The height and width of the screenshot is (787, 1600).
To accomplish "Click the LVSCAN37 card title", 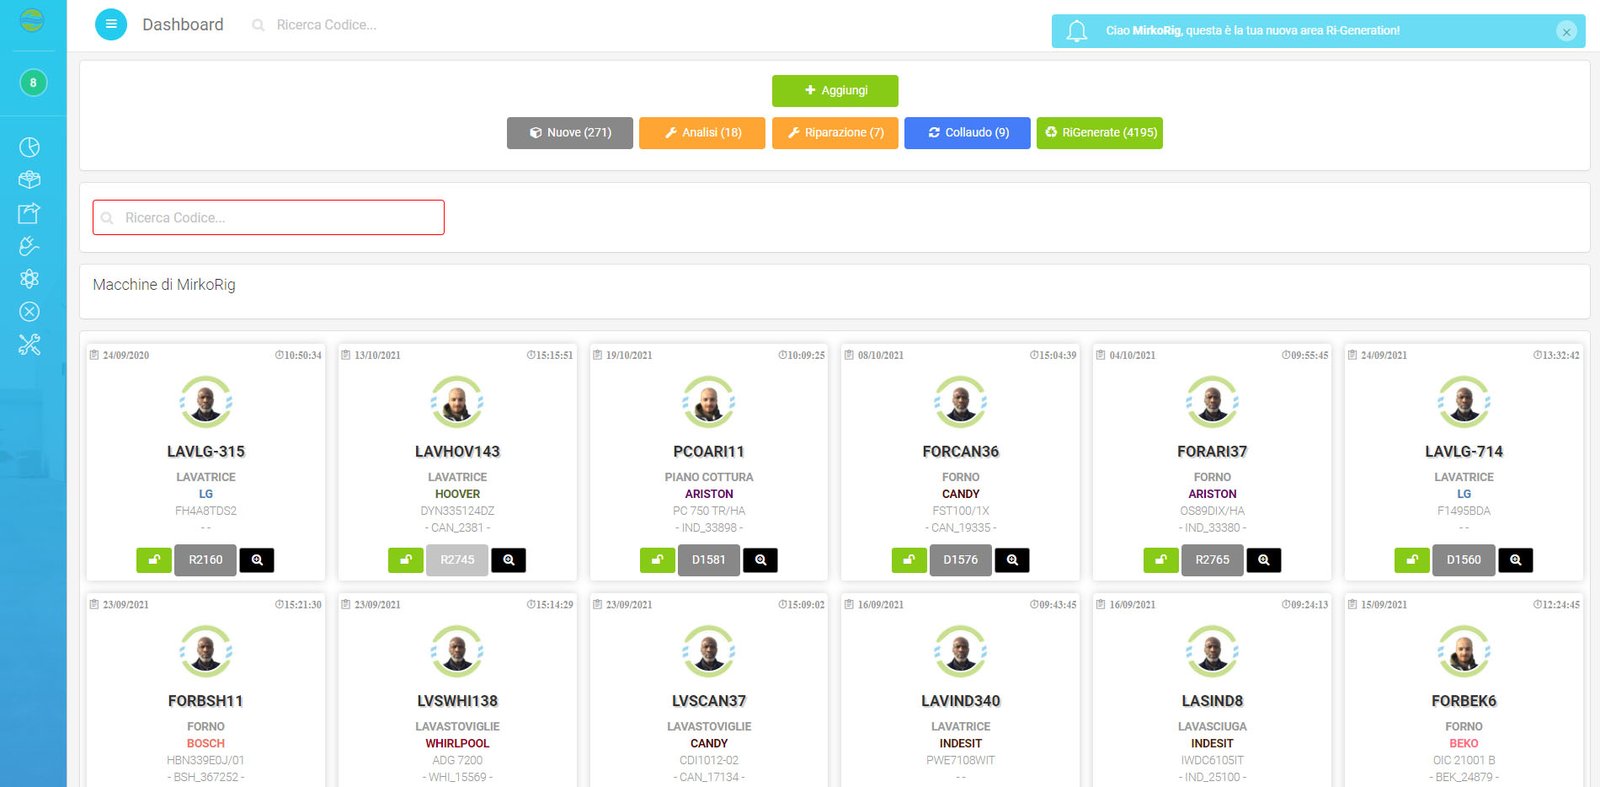I will (x=709, y=701).
